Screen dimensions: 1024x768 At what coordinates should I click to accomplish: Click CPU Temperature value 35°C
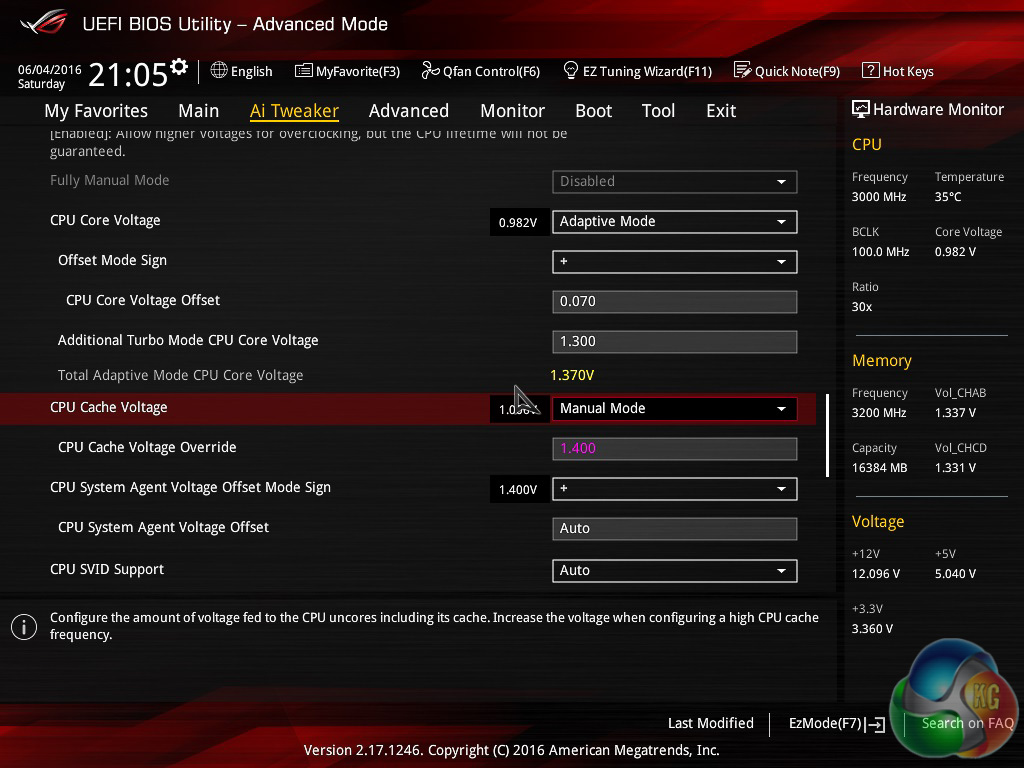(x=948, y=197)
